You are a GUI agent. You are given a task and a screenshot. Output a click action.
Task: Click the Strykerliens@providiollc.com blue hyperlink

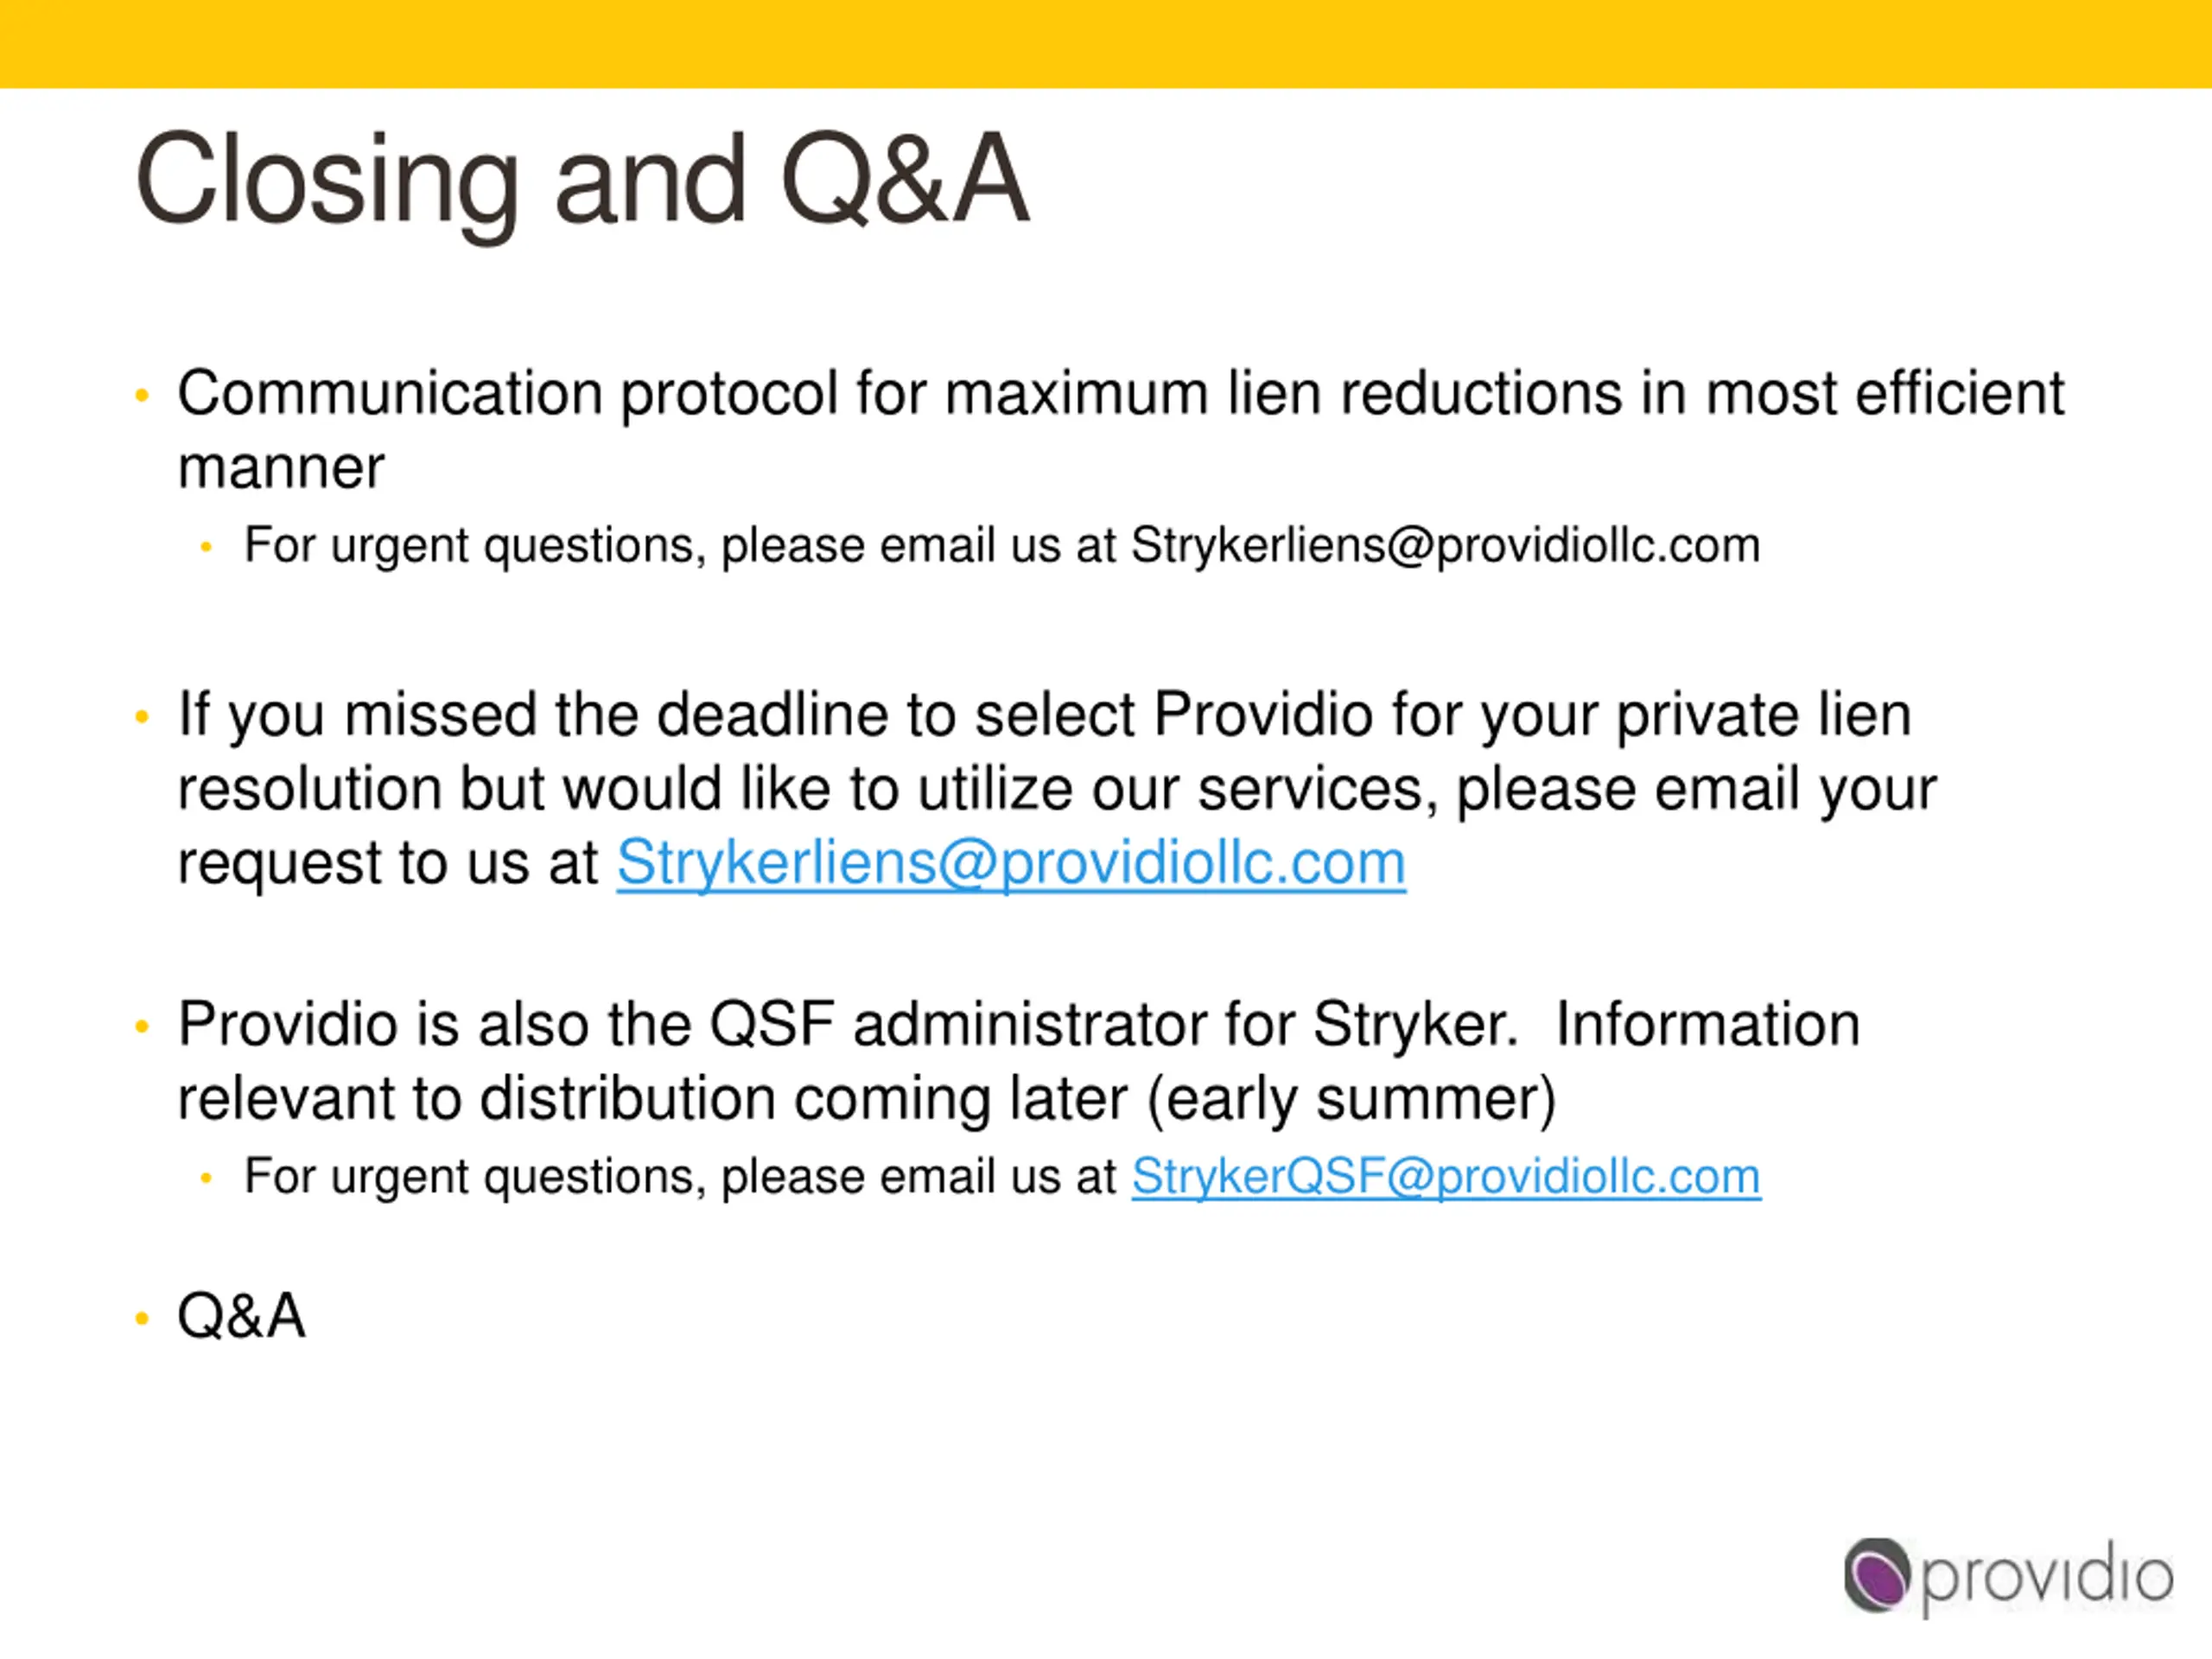[x=1011, y=862]
